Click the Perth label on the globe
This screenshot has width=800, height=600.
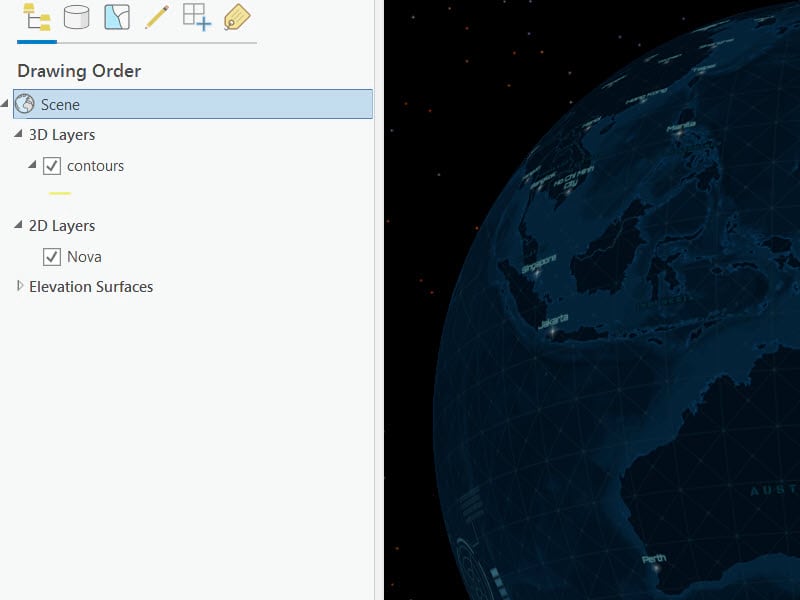click(654, 559)
